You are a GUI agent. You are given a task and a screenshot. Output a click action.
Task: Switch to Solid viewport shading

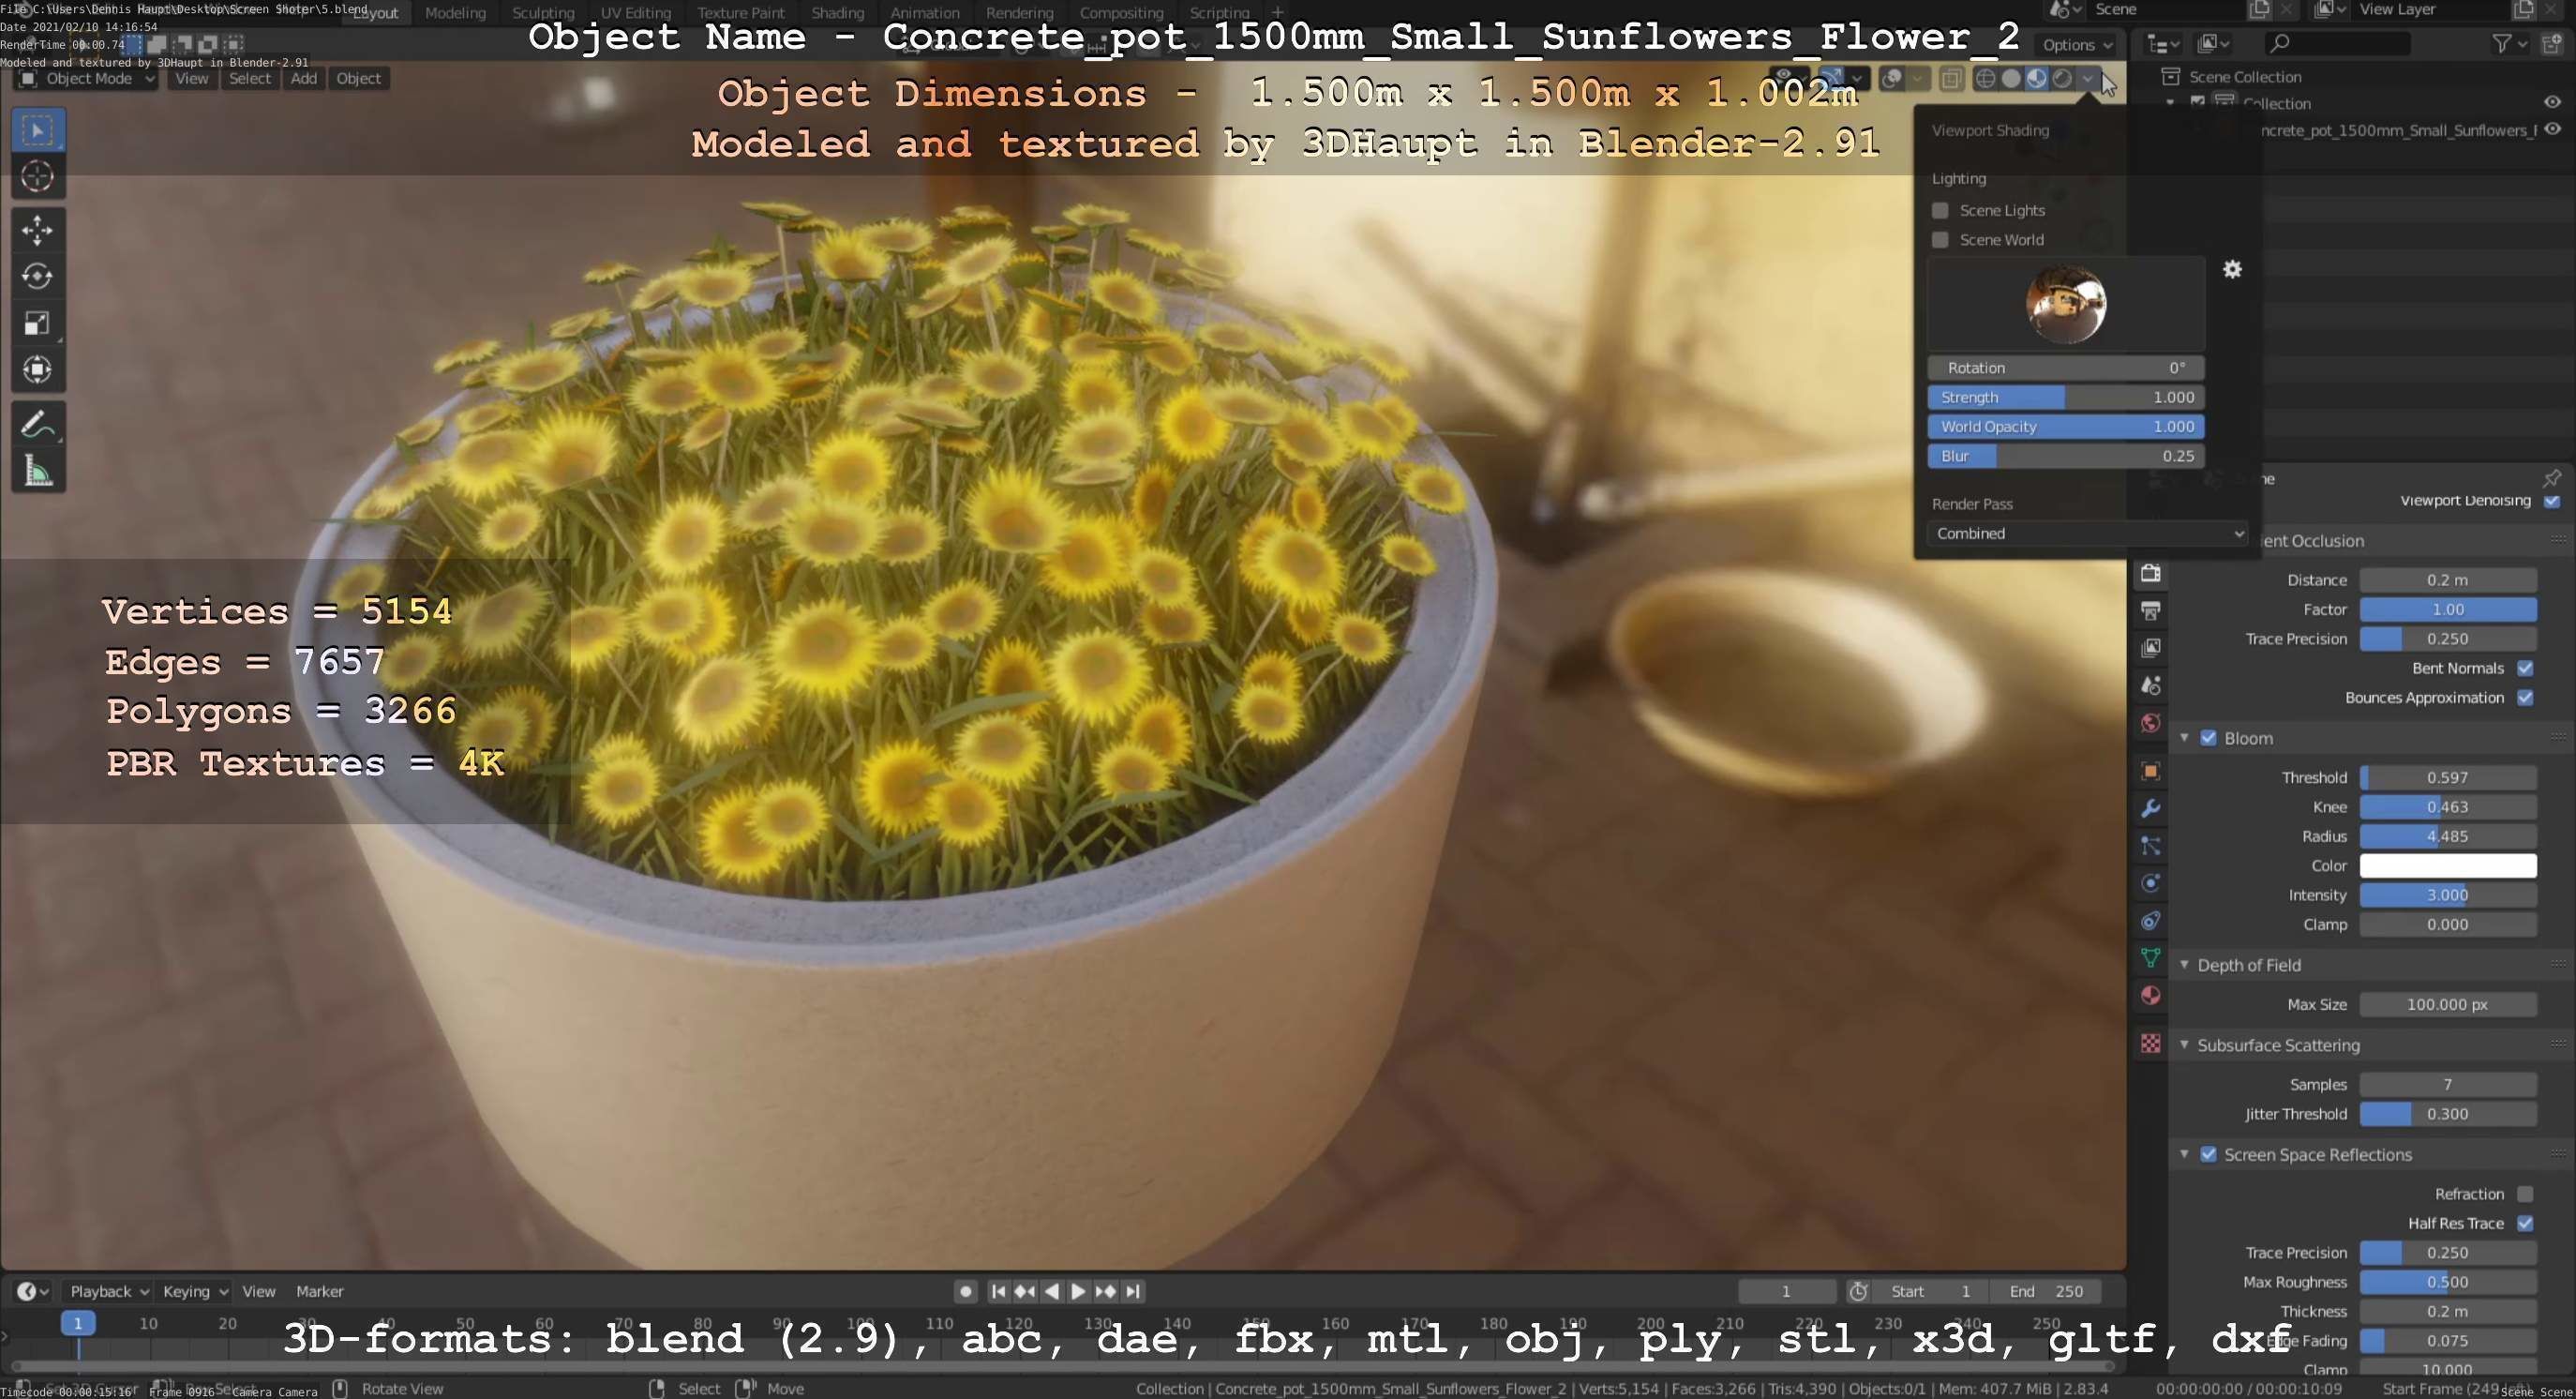click(2011, 78)
